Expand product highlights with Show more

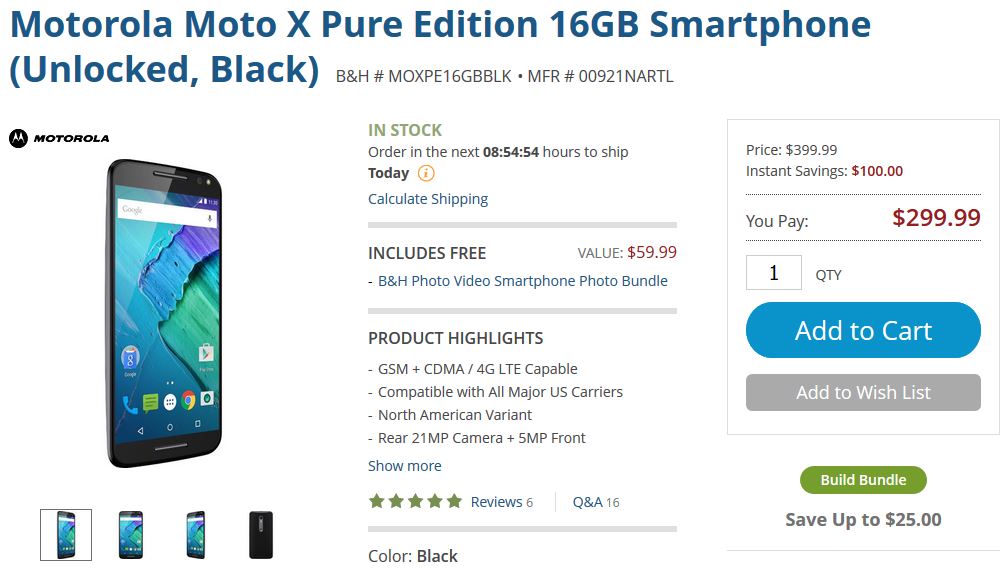coord(404,465)
